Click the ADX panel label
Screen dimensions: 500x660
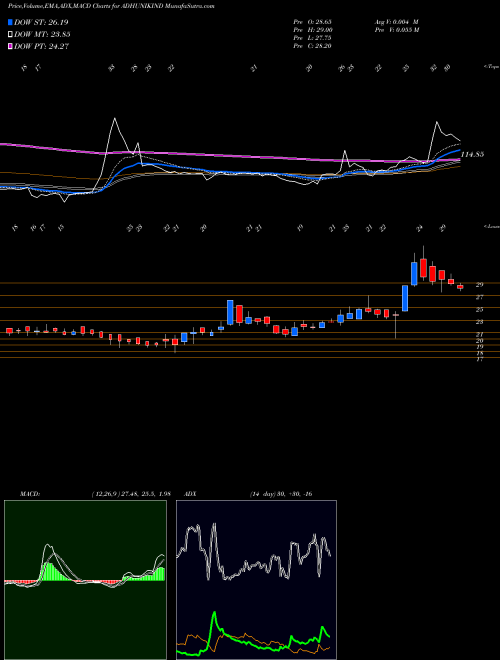pyautogui.click(x=189, y=494)
